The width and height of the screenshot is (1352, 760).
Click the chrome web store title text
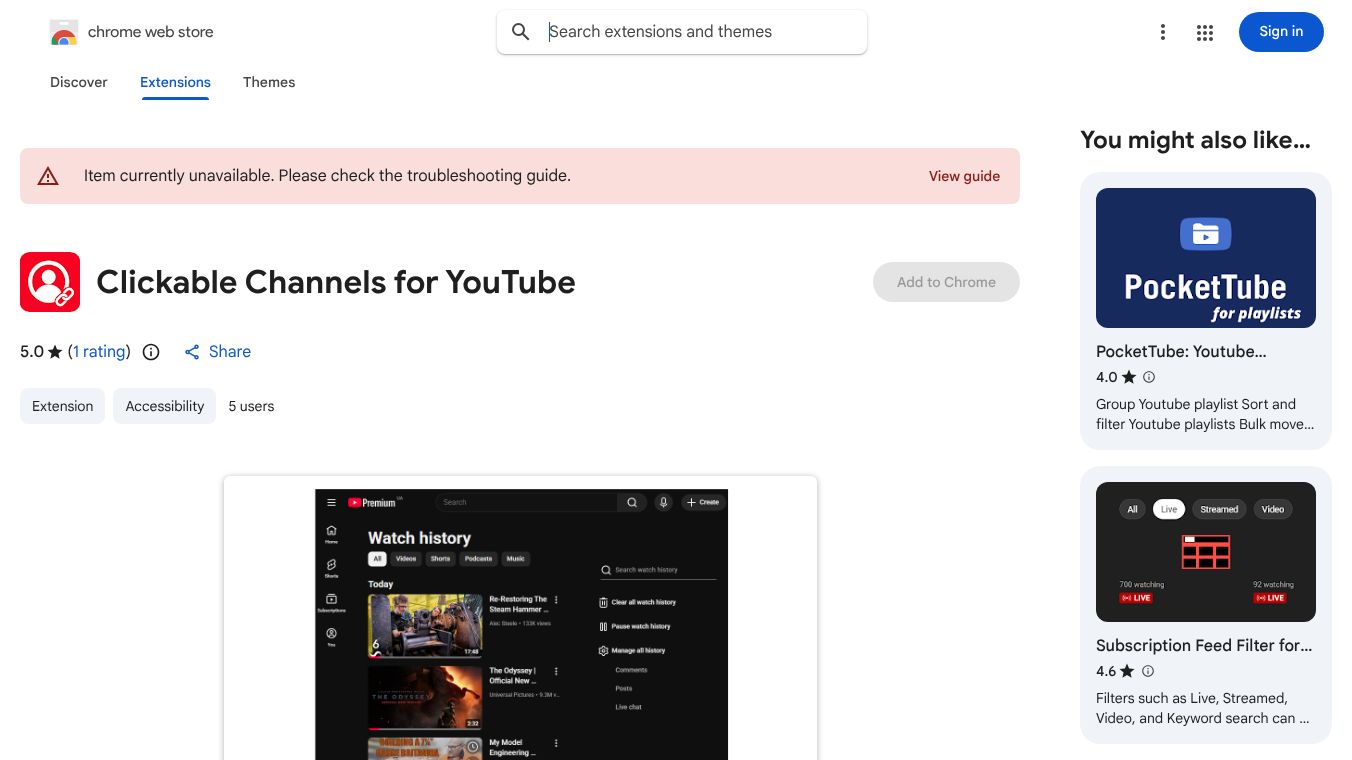[151, 32]
